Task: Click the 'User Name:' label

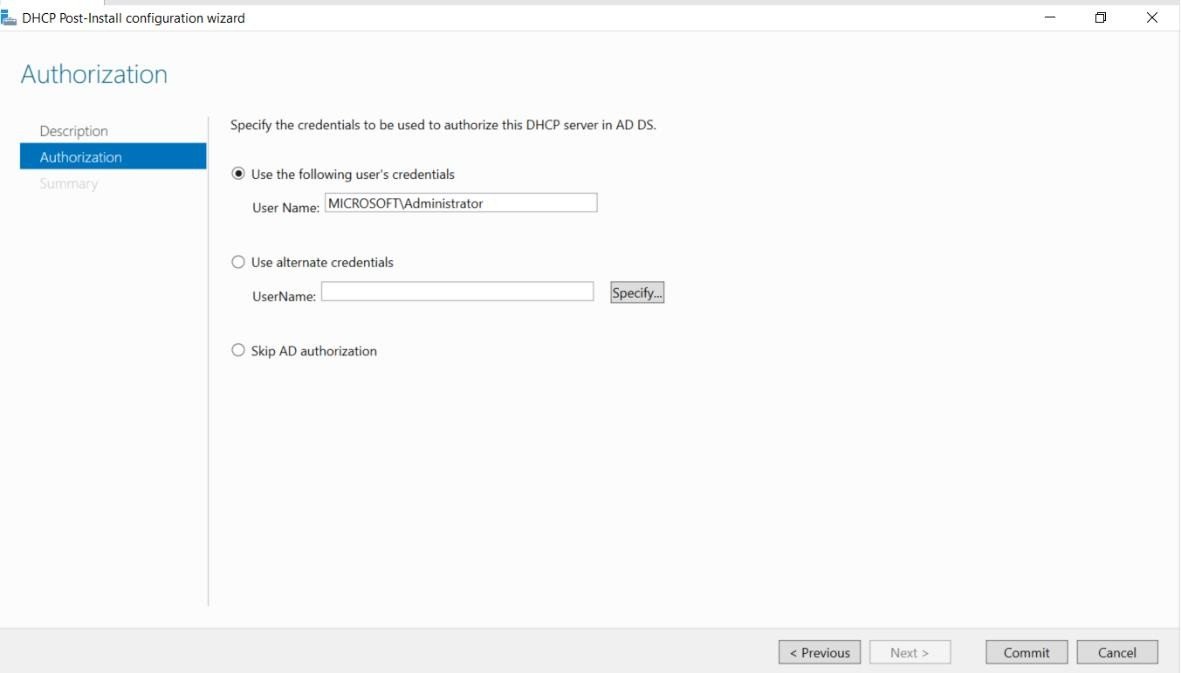Action: (x=285, y=208)
